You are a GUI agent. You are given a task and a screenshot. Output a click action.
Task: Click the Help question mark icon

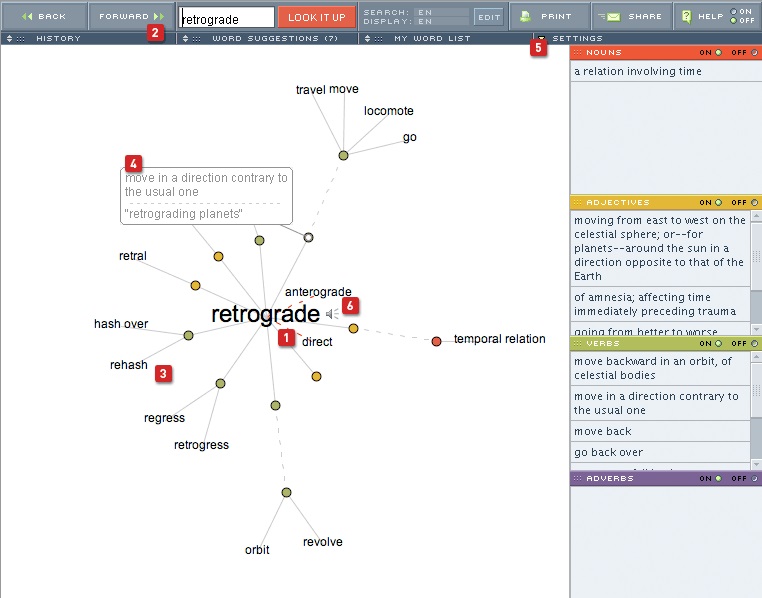pos(687,16)
